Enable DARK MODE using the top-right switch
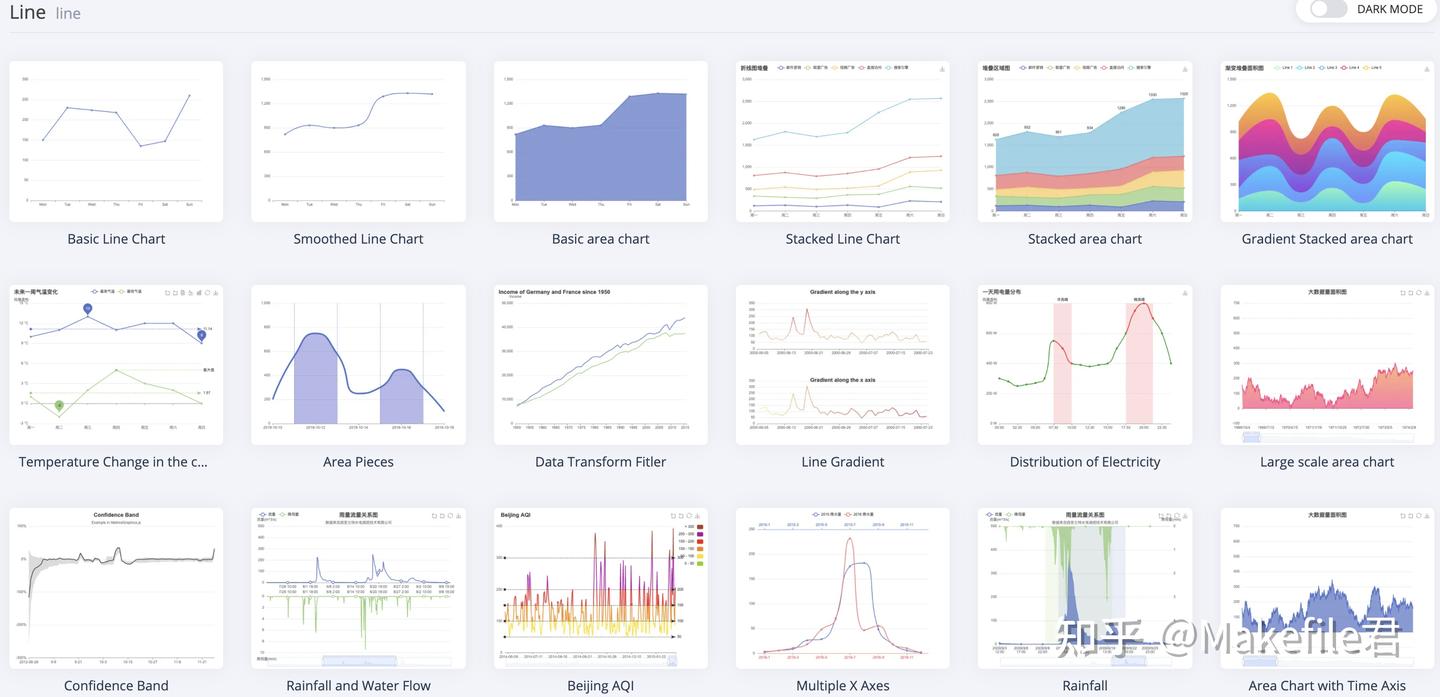 point(1327,9)
